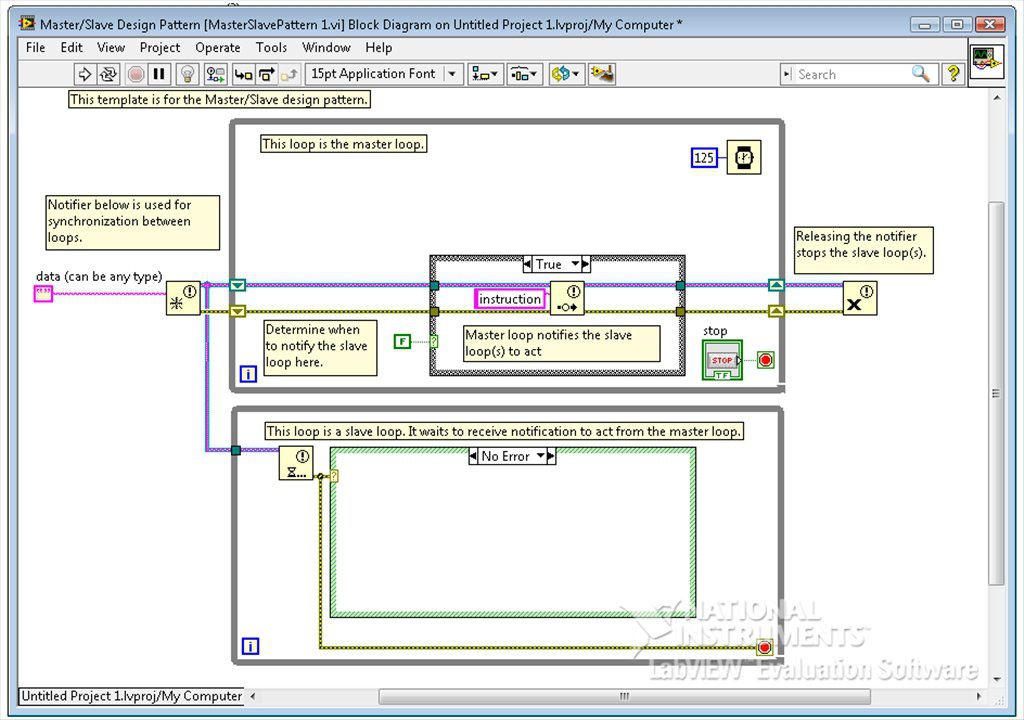The image size is (1024, 720).
Task: Click Step Out button
Action: pos(289,74)
